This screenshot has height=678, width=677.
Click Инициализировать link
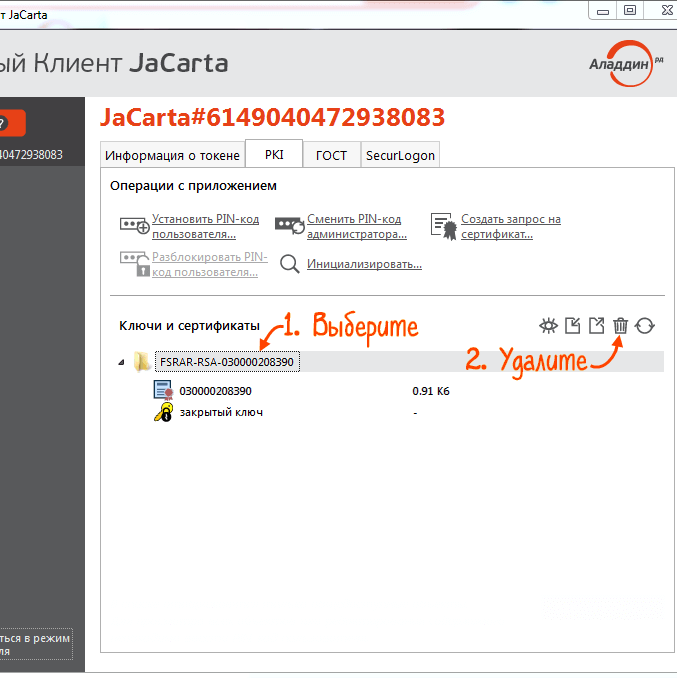tap(364, 264)
